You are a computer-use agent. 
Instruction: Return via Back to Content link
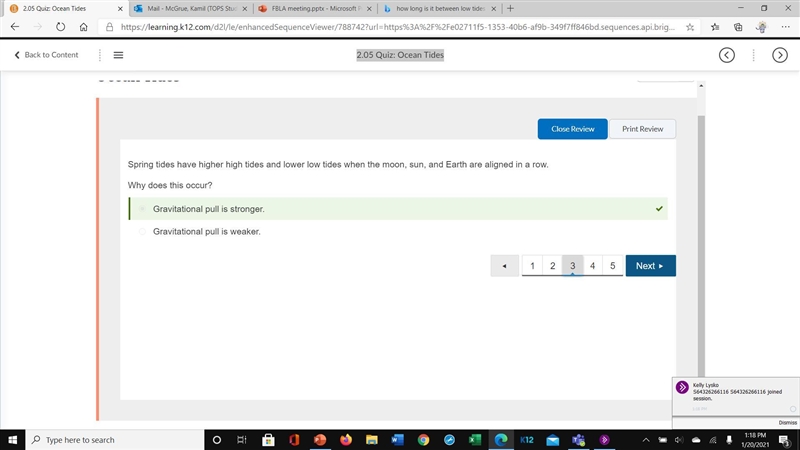(46, 55)
